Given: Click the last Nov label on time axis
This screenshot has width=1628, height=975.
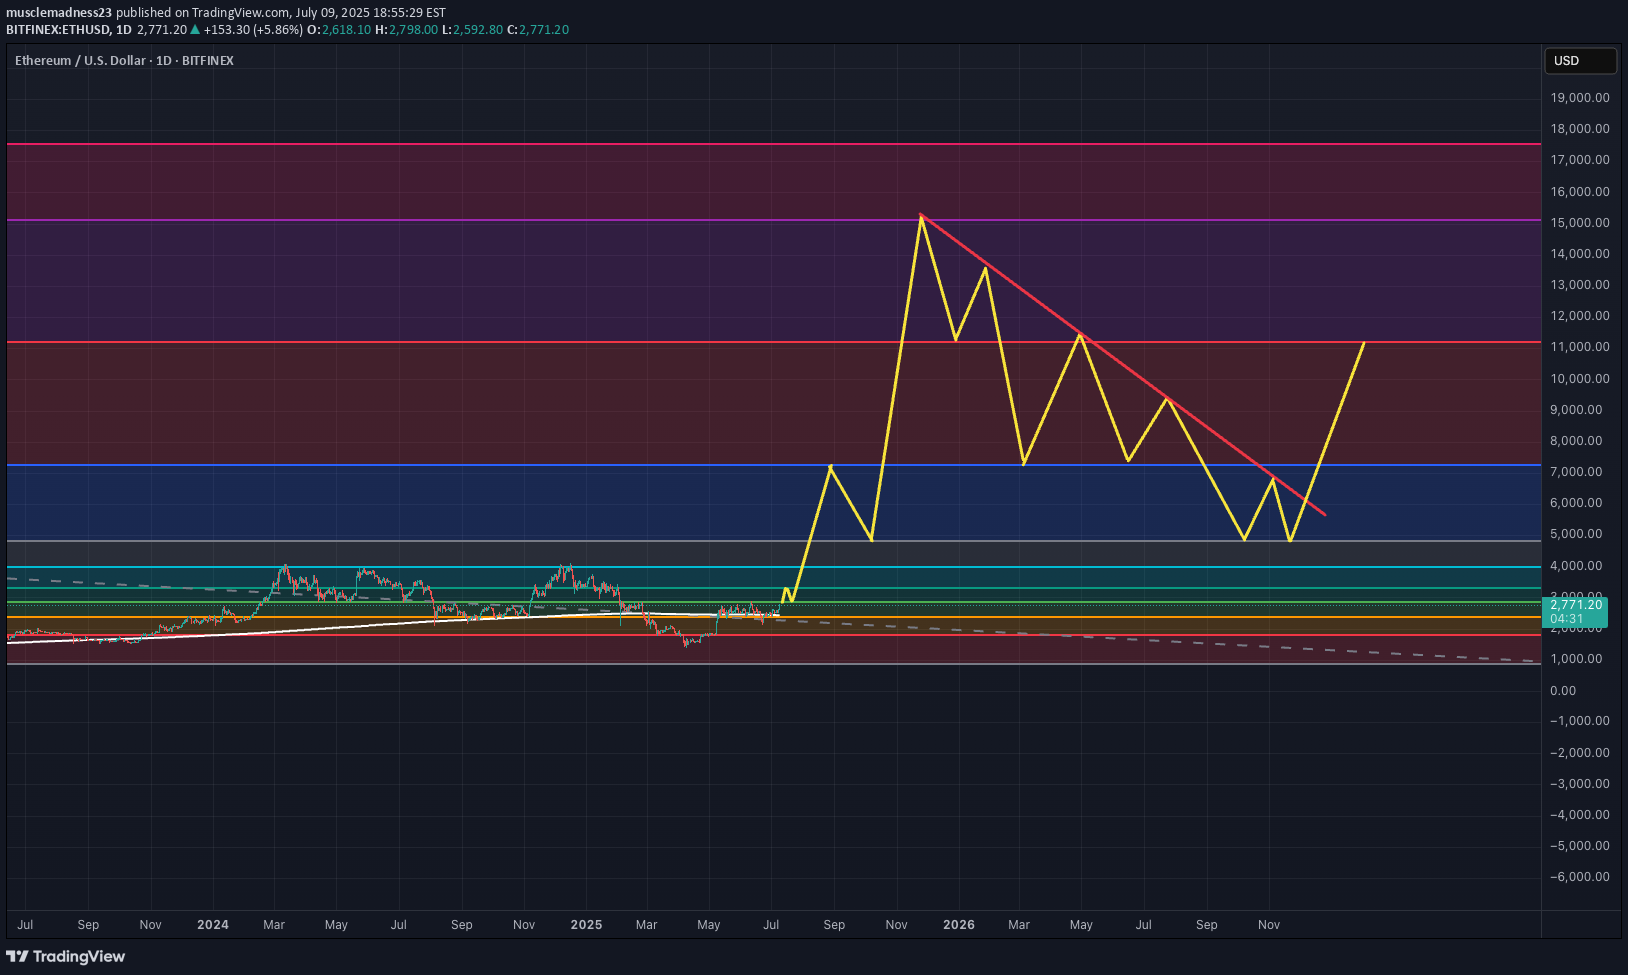Looking at the screenshot, I should click(x=1269, y=925).
